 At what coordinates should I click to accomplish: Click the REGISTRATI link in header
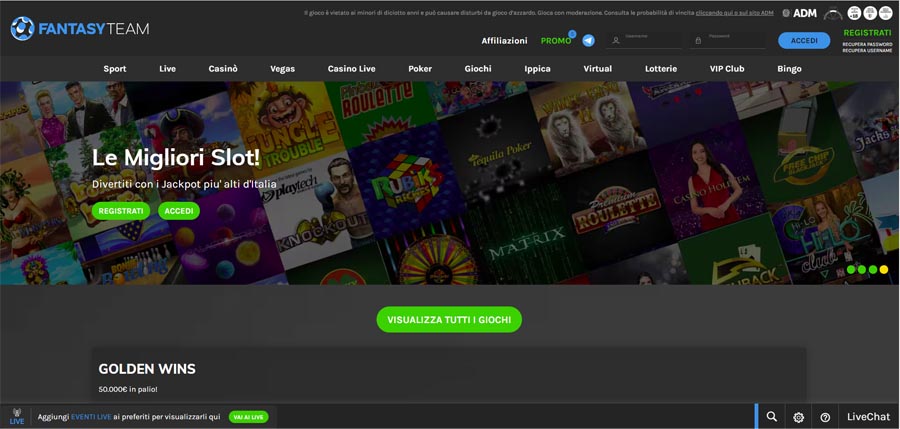[867, 33]
